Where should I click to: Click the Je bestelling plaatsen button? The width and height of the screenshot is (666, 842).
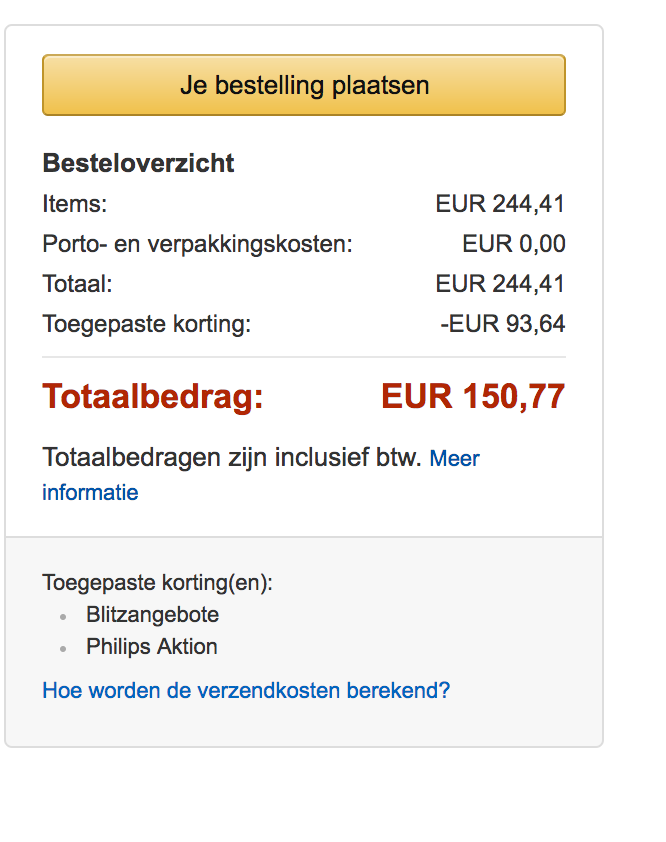[x=304, y=85]
